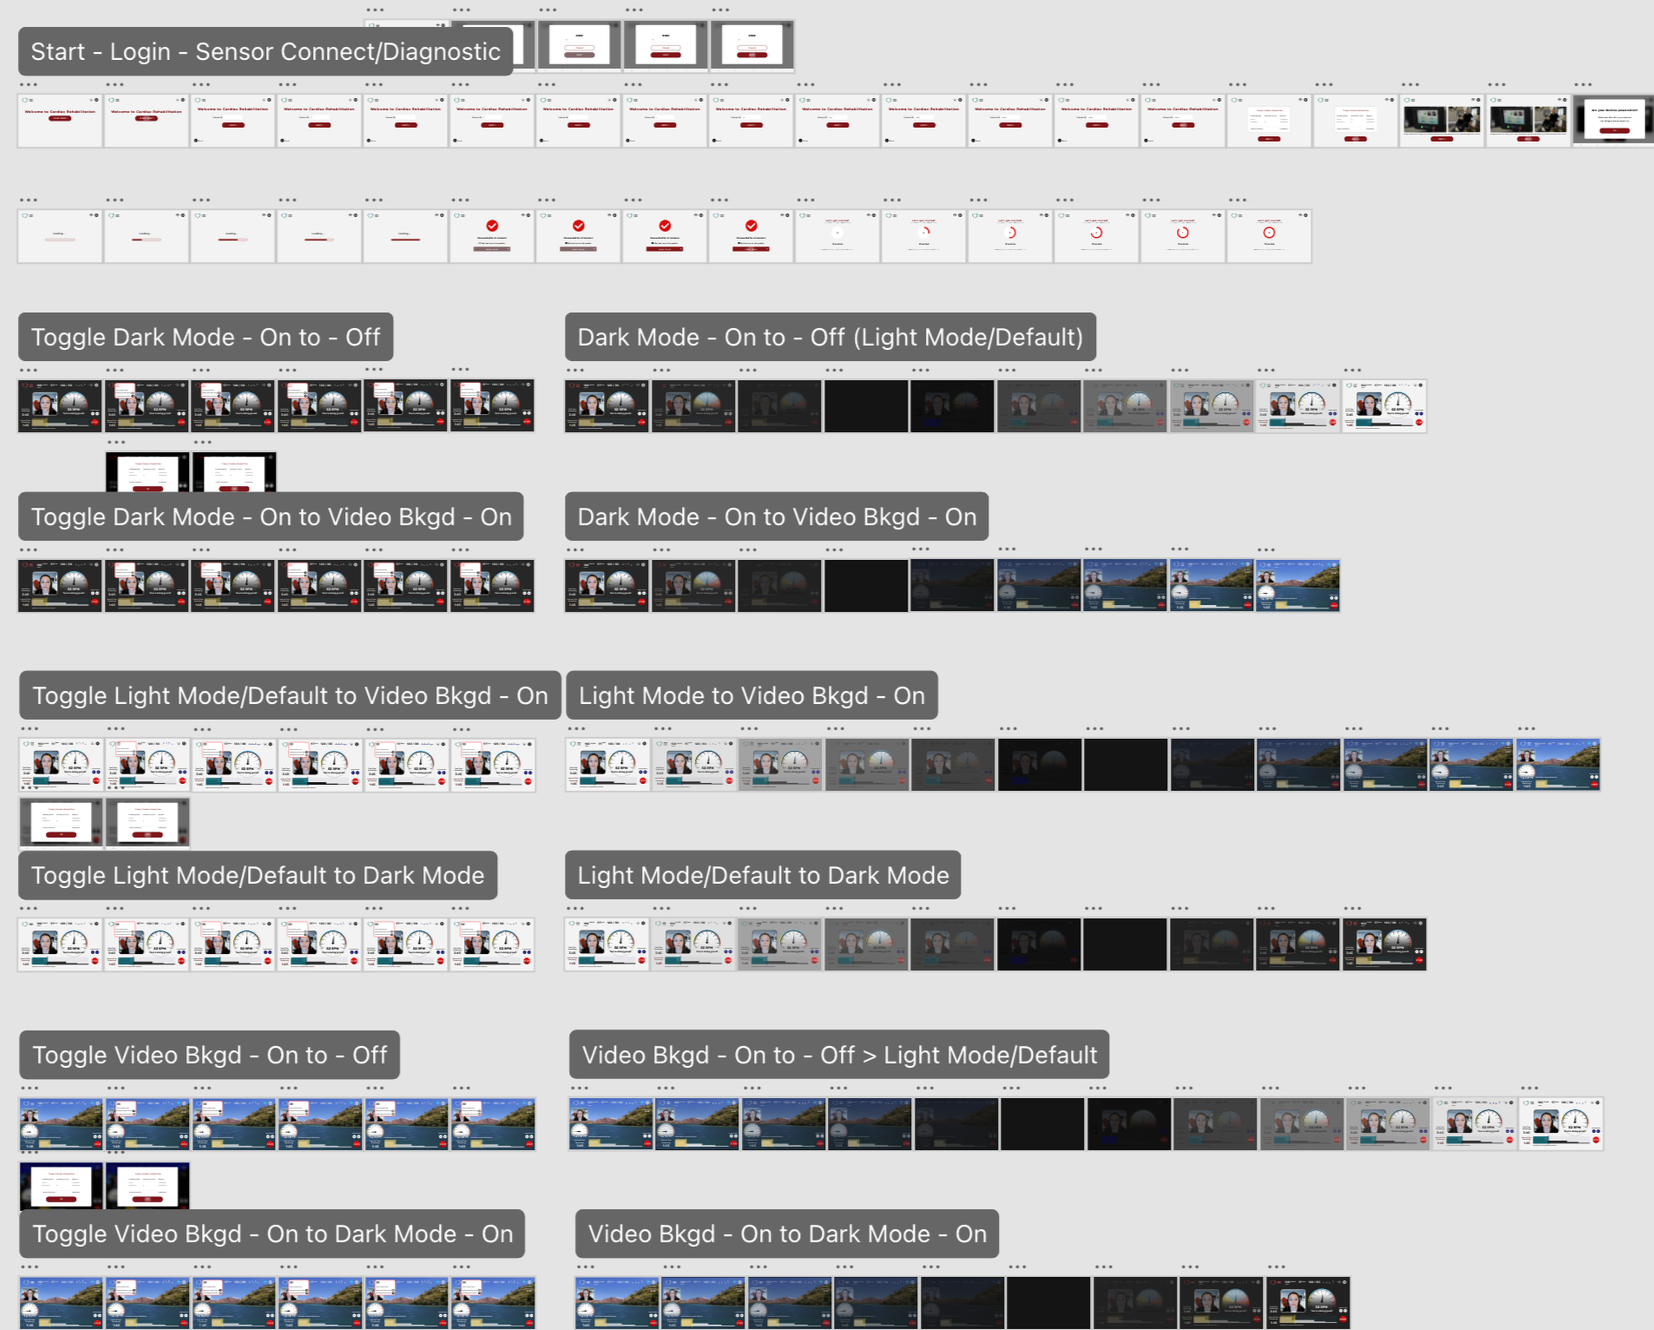Click the red STOP icon in a dark workout frame

coord(641,422)
